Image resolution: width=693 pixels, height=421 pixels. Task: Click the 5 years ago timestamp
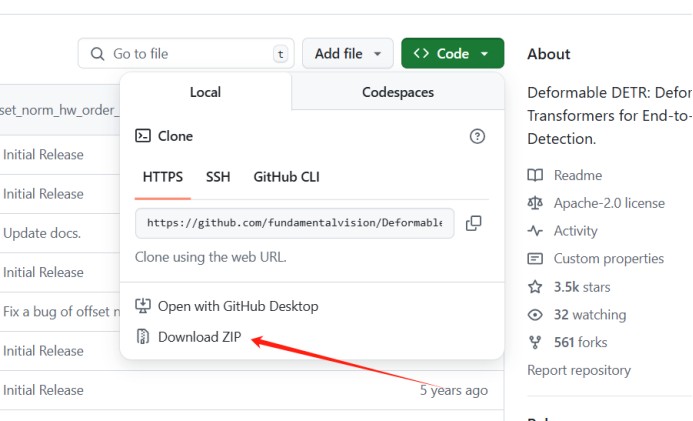click(x=454, y=391)
